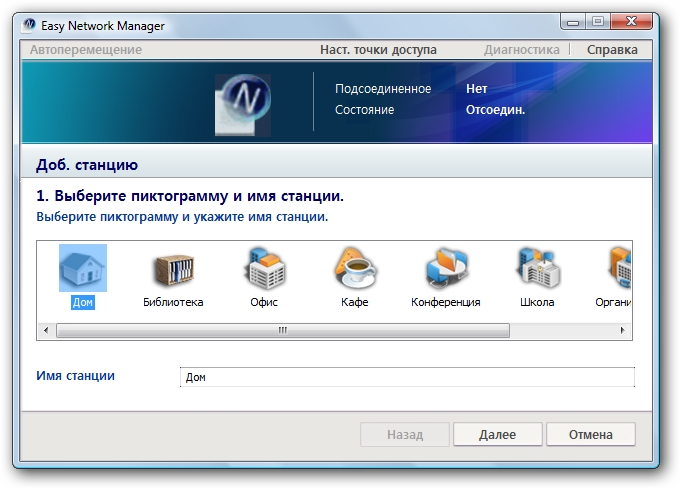Screen dimensions: 680x489
Task: Select the Дом house icon
Action: (x=83, y=267)
